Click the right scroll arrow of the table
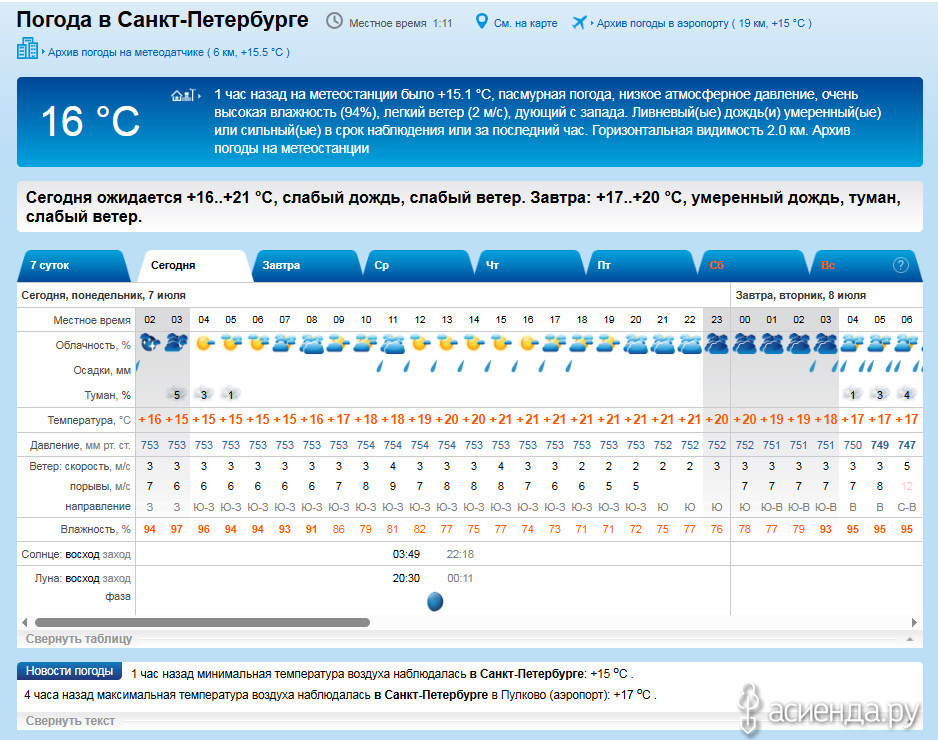Viewport: 938px width, 740px height. [914, 622]
